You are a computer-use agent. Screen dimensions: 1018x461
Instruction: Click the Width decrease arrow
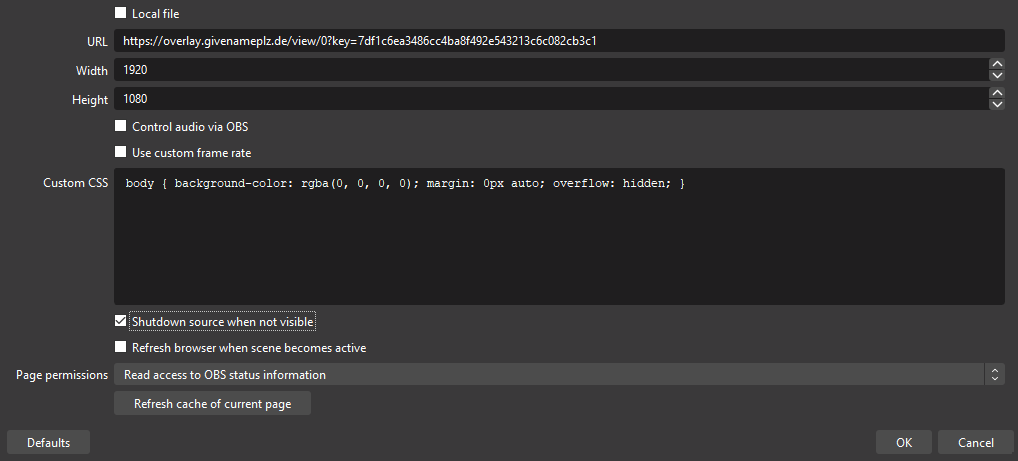pos(996,76)
